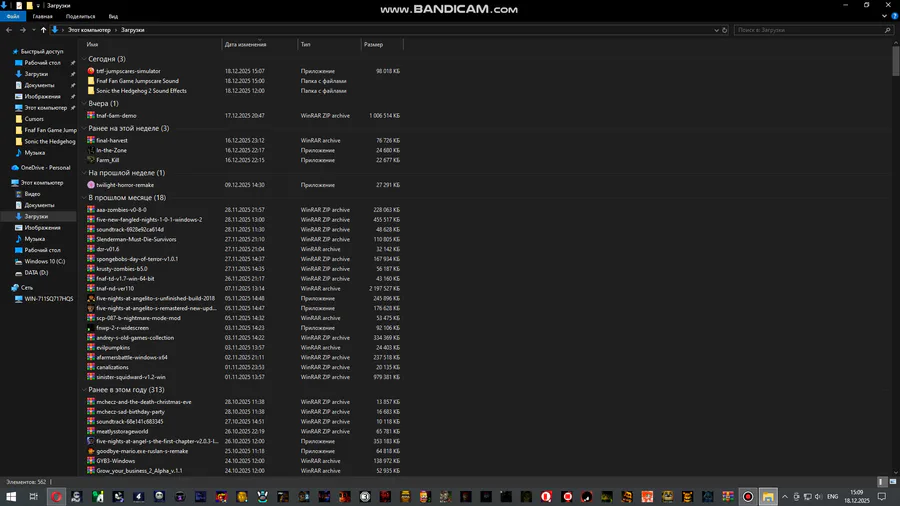
Task: Sort by the Имя column header
Action: (92, 44)
